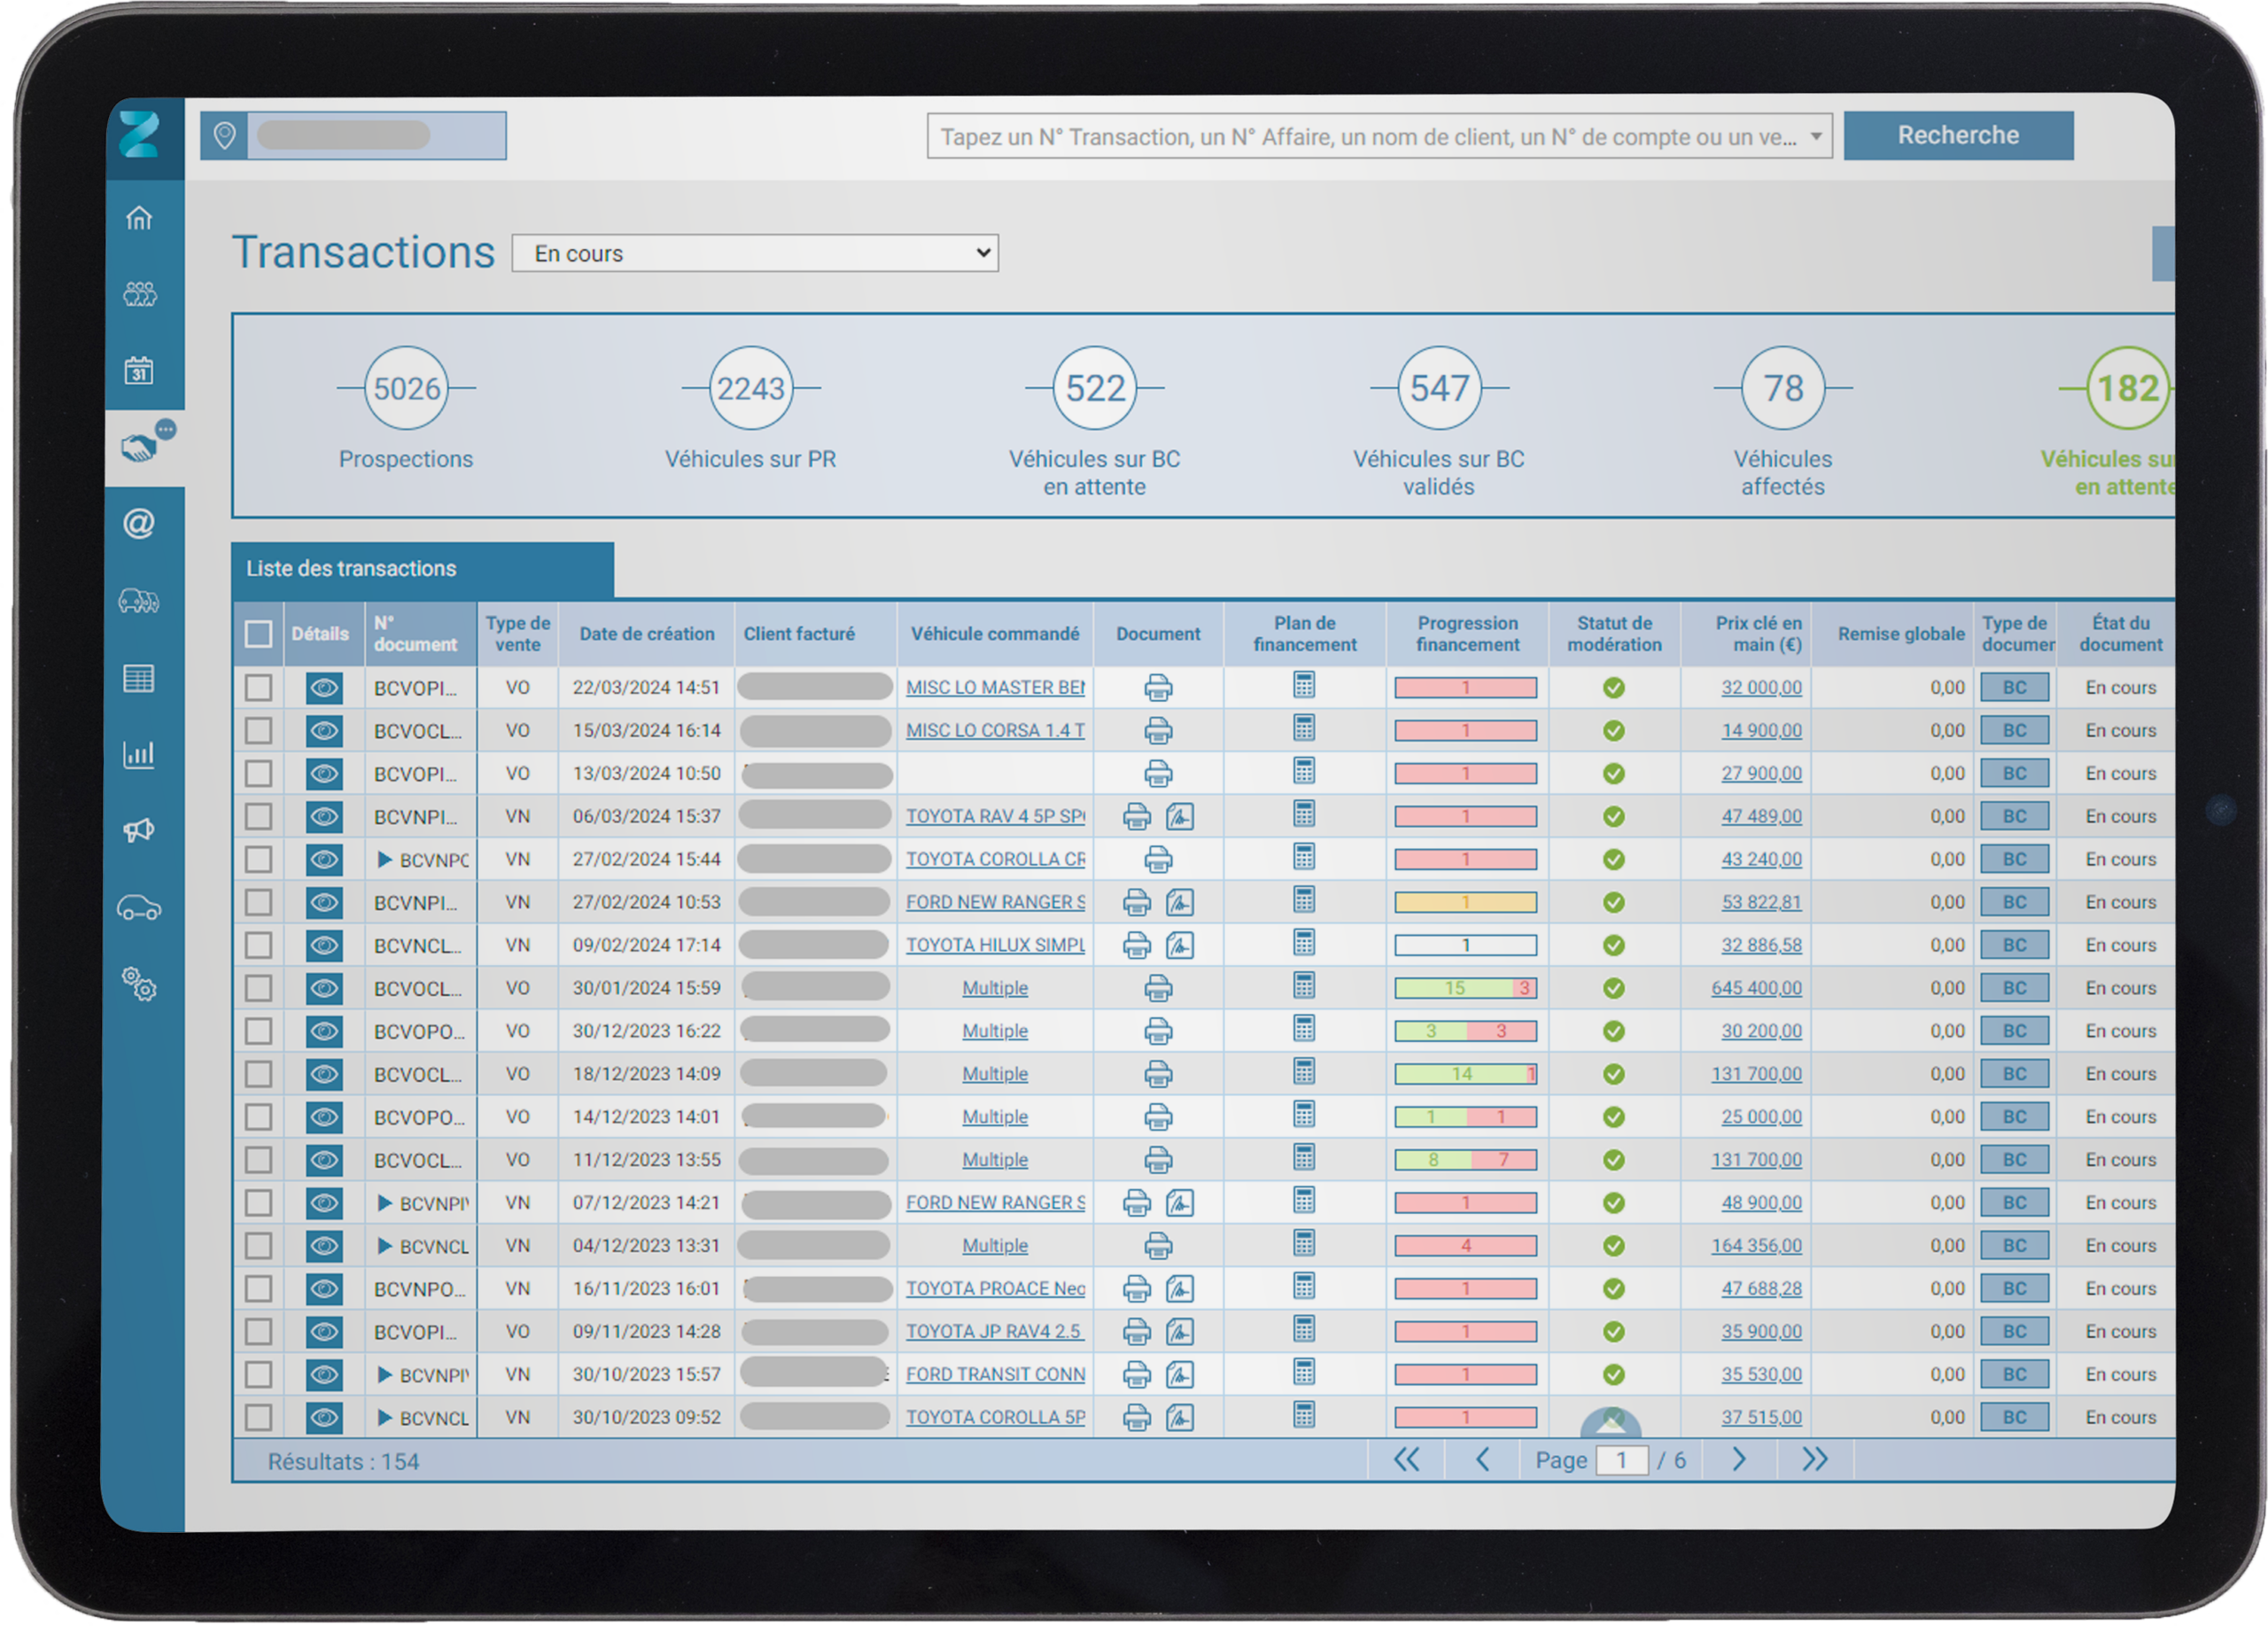Click the Recherche button
This screenshot has width=2268, height=1626.
coord(1958,136)
